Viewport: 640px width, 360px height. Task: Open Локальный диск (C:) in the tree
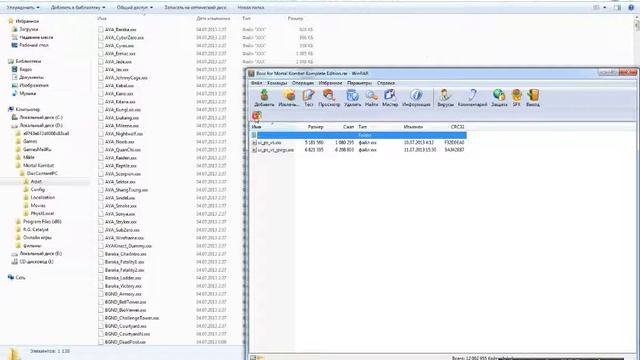(x=41, y=118)
